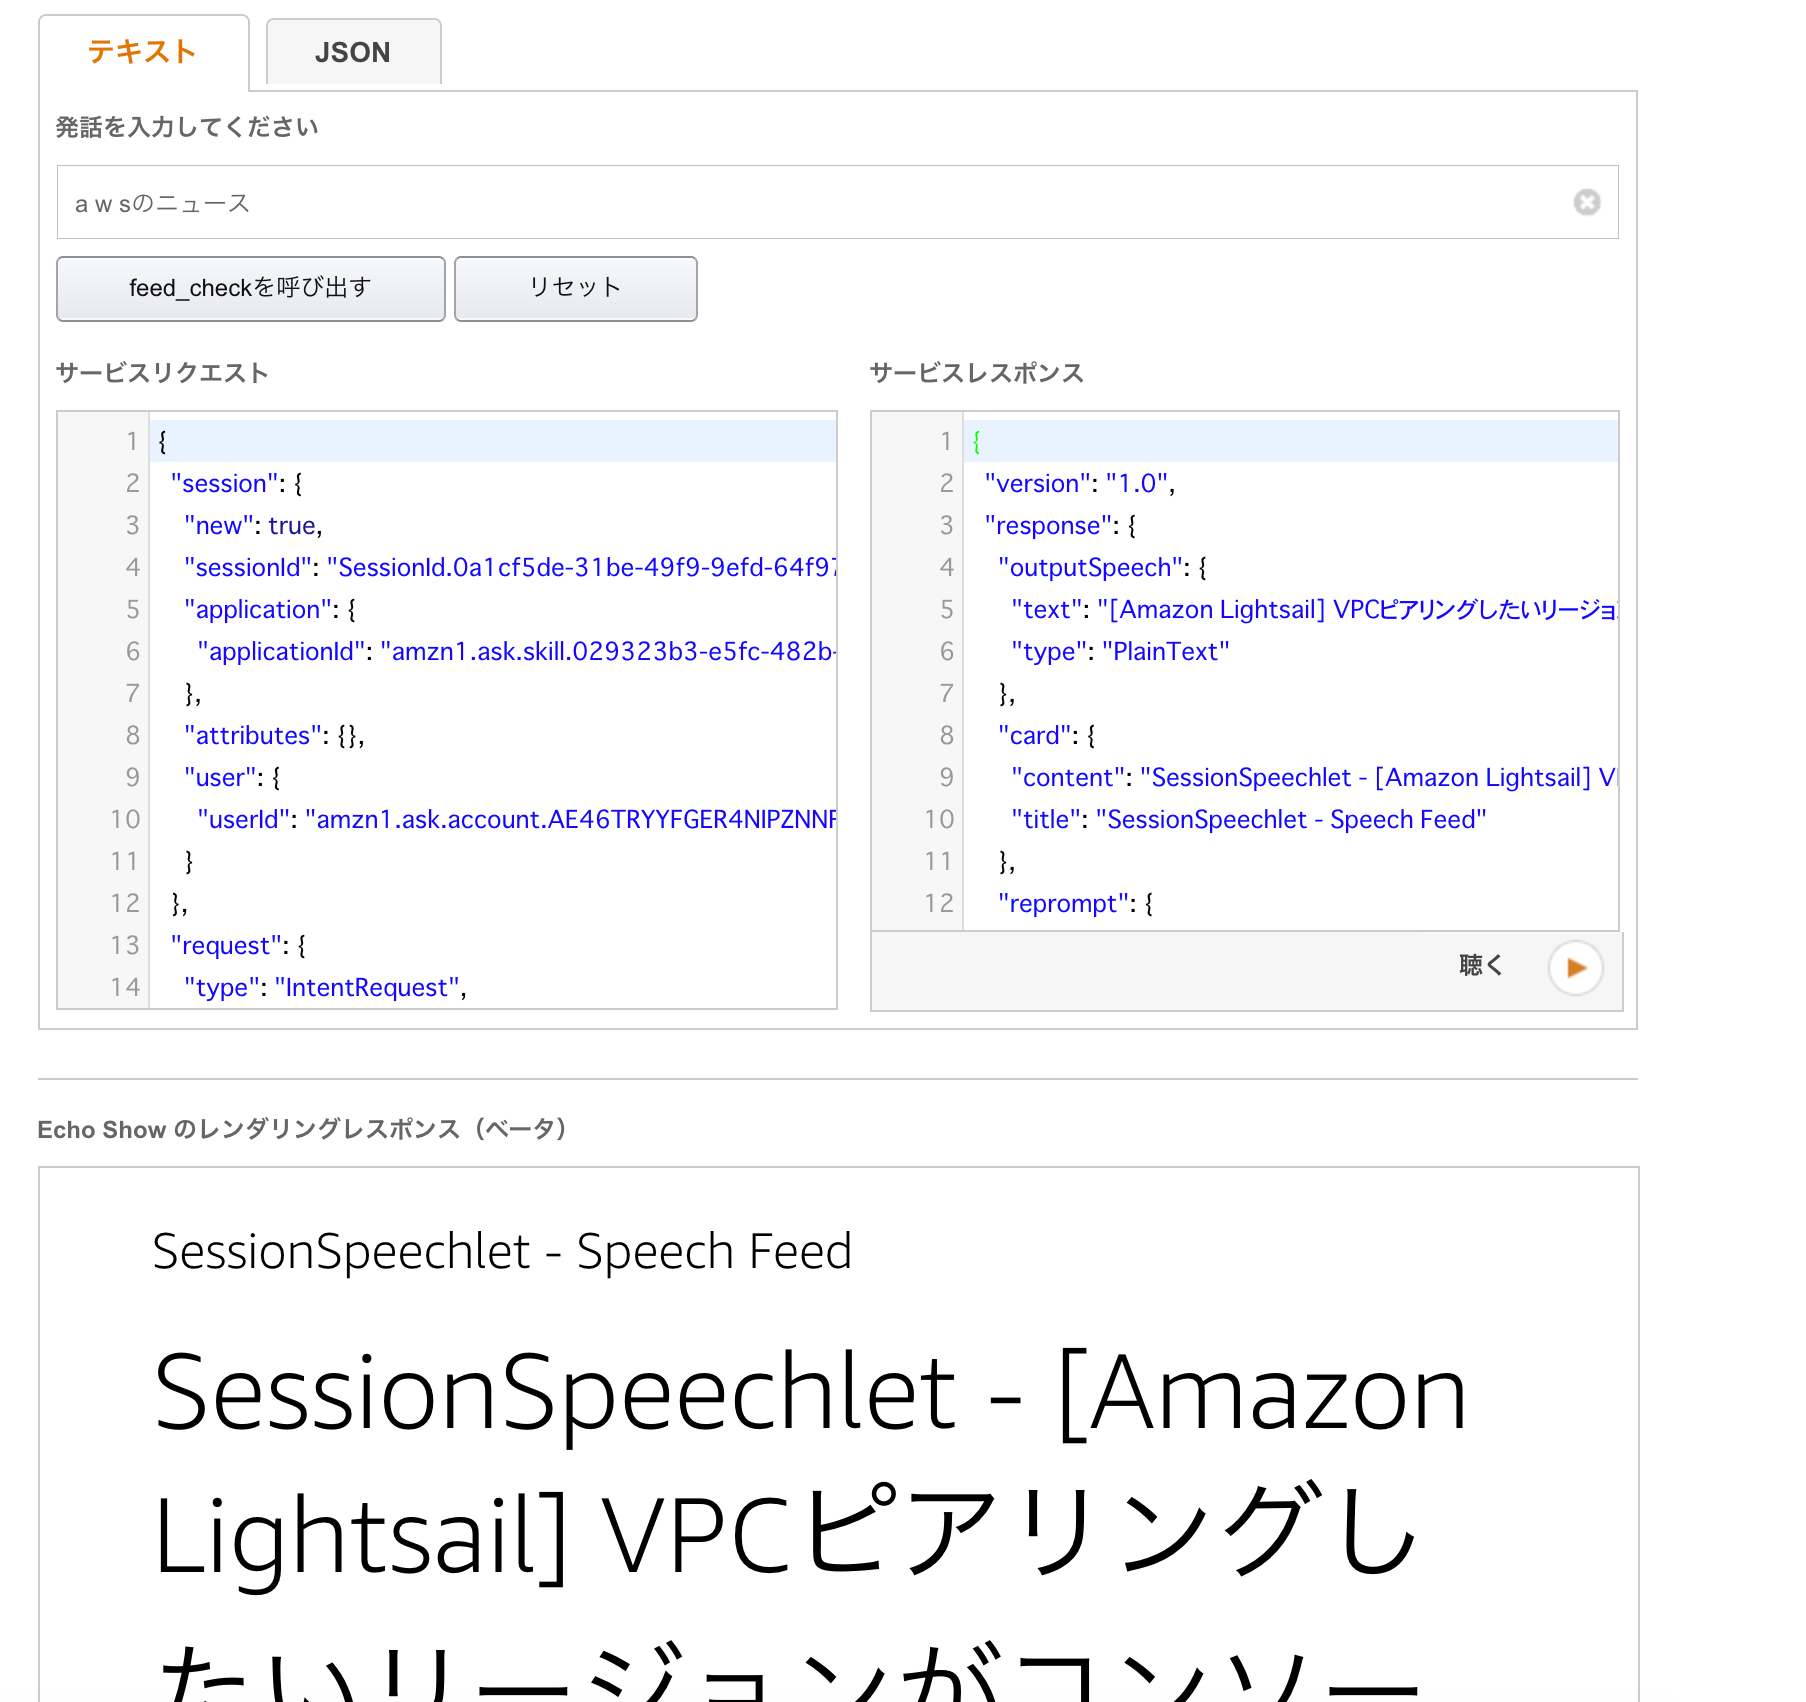The height and width of the screenshot is (1702, 1806).
Task: Play the response audio with the orange play button
Action: pos(1575,967)
